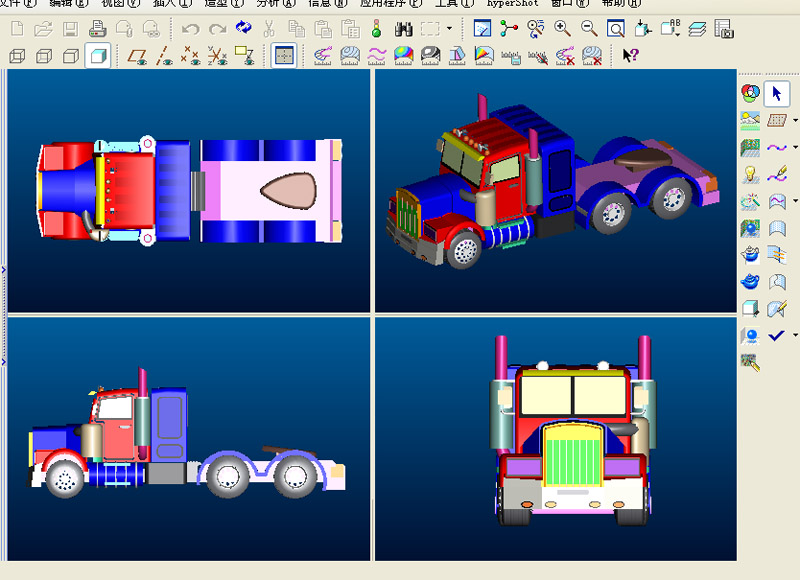Screen dimensions: 800x580
Task: Toggle datum axes visibility
Action: click(164, 55)
